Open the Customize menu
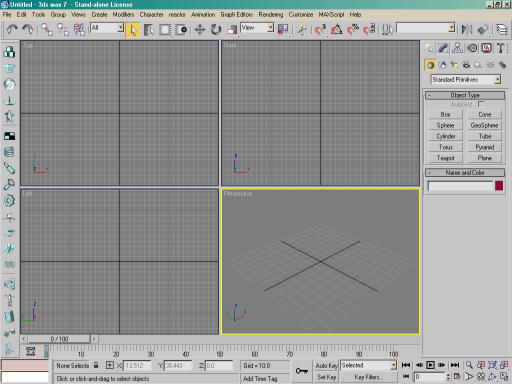 (301, 14)
